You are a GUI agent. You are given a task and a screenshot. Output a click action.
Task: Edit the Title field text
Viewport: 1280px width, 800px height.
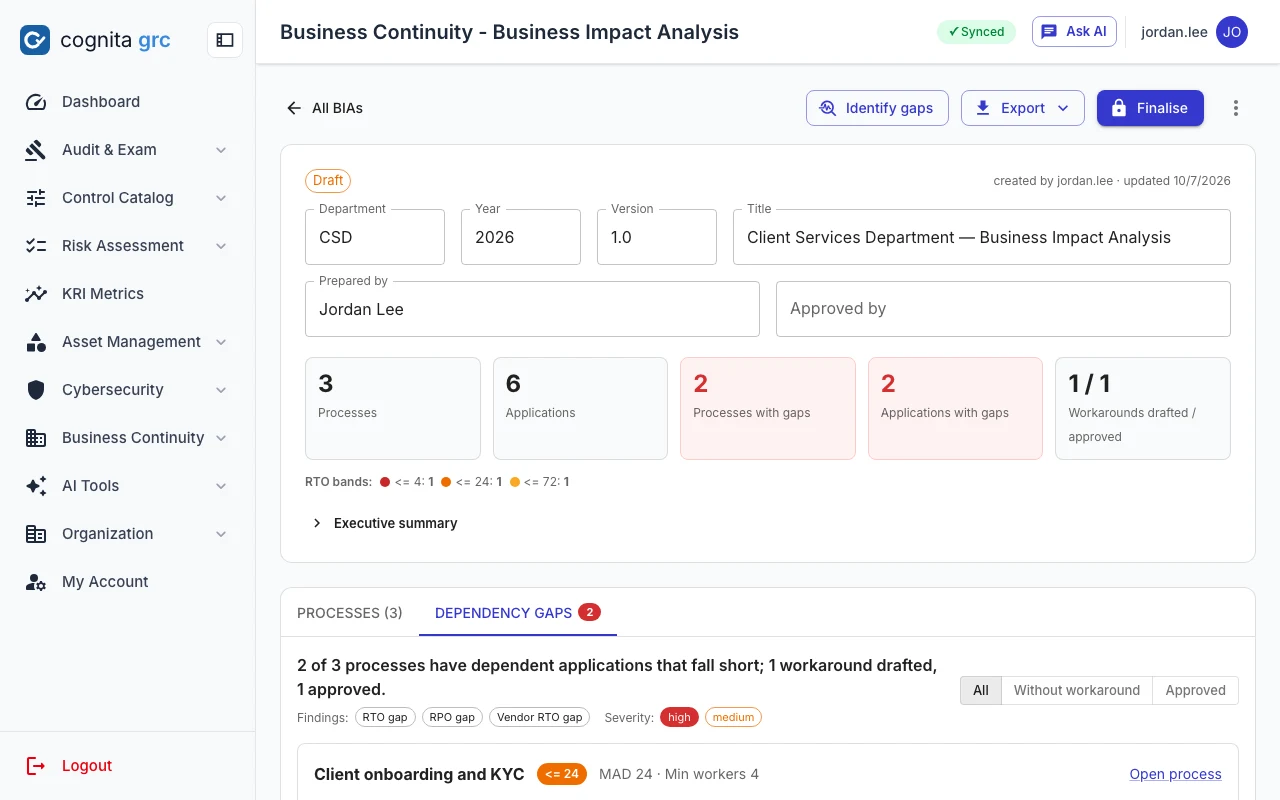(x=982, y=237)
